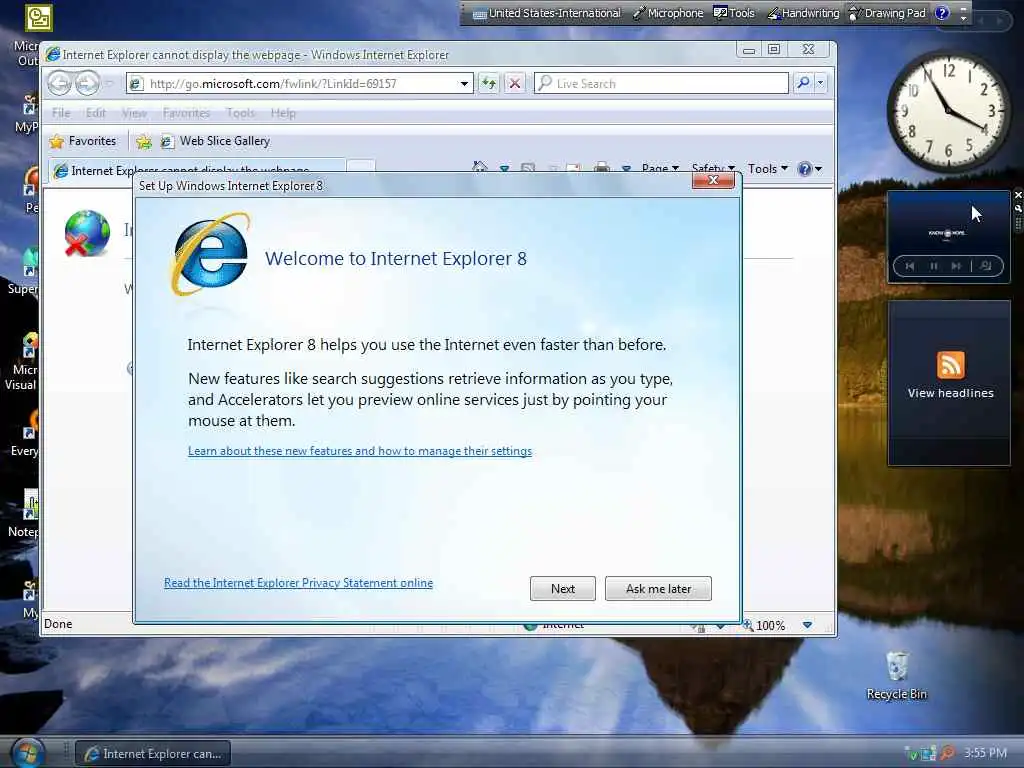Screen dimensions: 1024x768
Task: Click the system clock 3:55 PM
Action: click(985, 753)
